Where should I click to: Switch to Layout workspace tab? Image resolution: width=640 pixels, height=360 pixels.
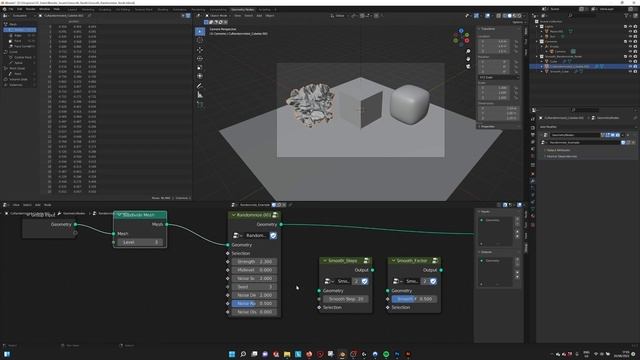click(x=72, y=9)
